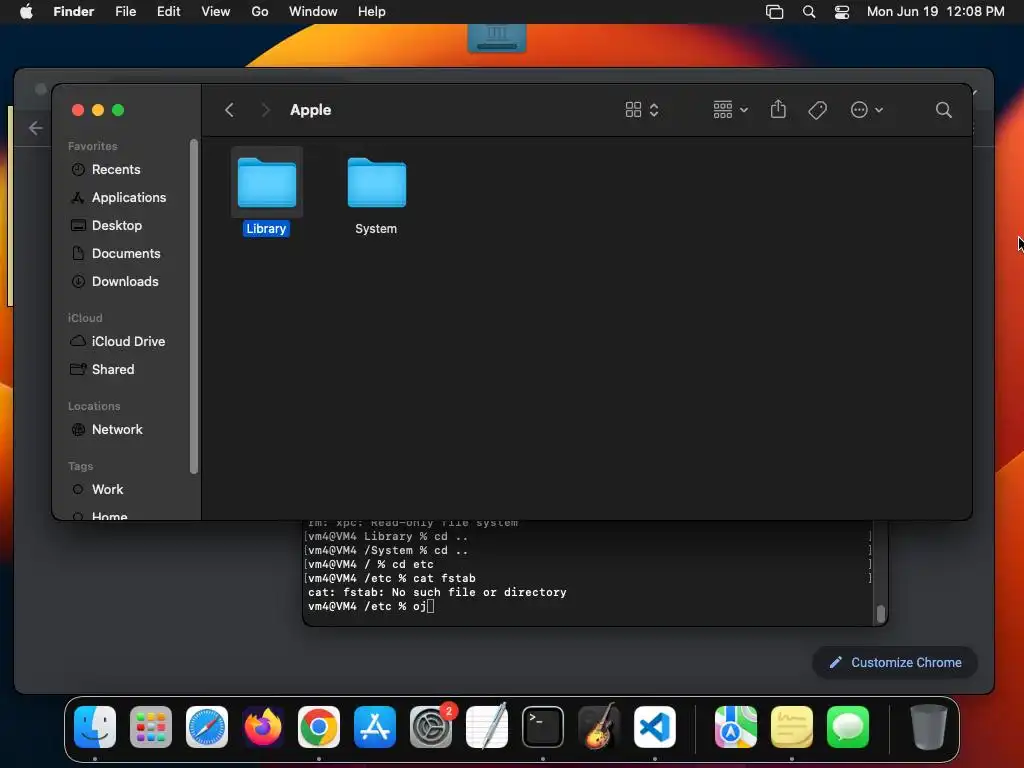Open Control Center in menu bar

click(x=842, y=11)
